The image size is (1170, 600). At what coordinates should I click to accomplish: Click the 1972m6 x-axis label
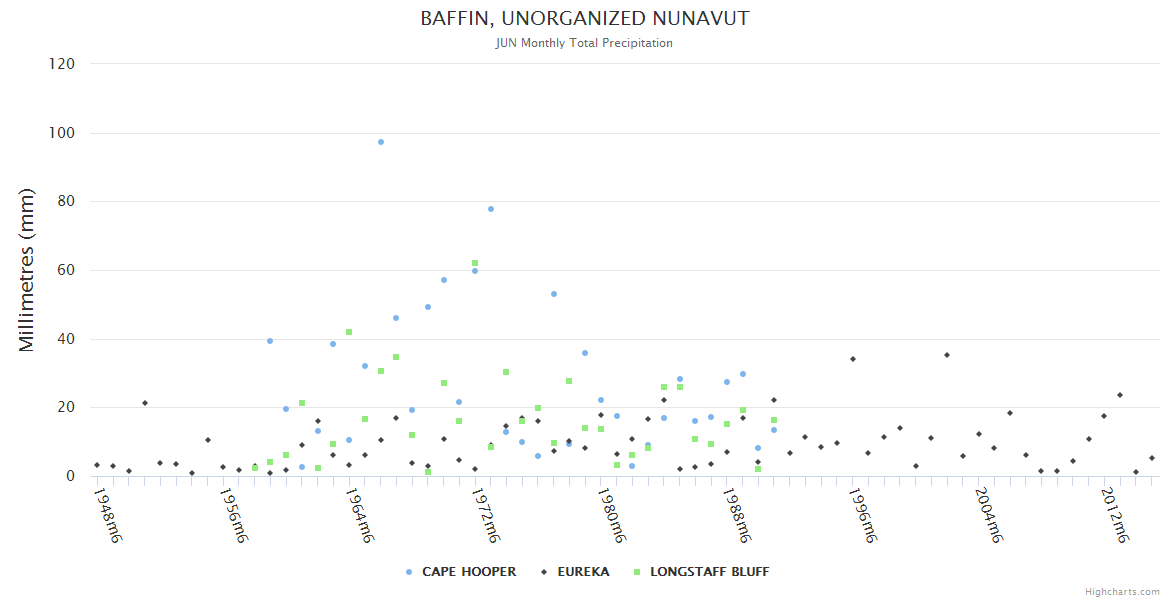tap(485, 515)
